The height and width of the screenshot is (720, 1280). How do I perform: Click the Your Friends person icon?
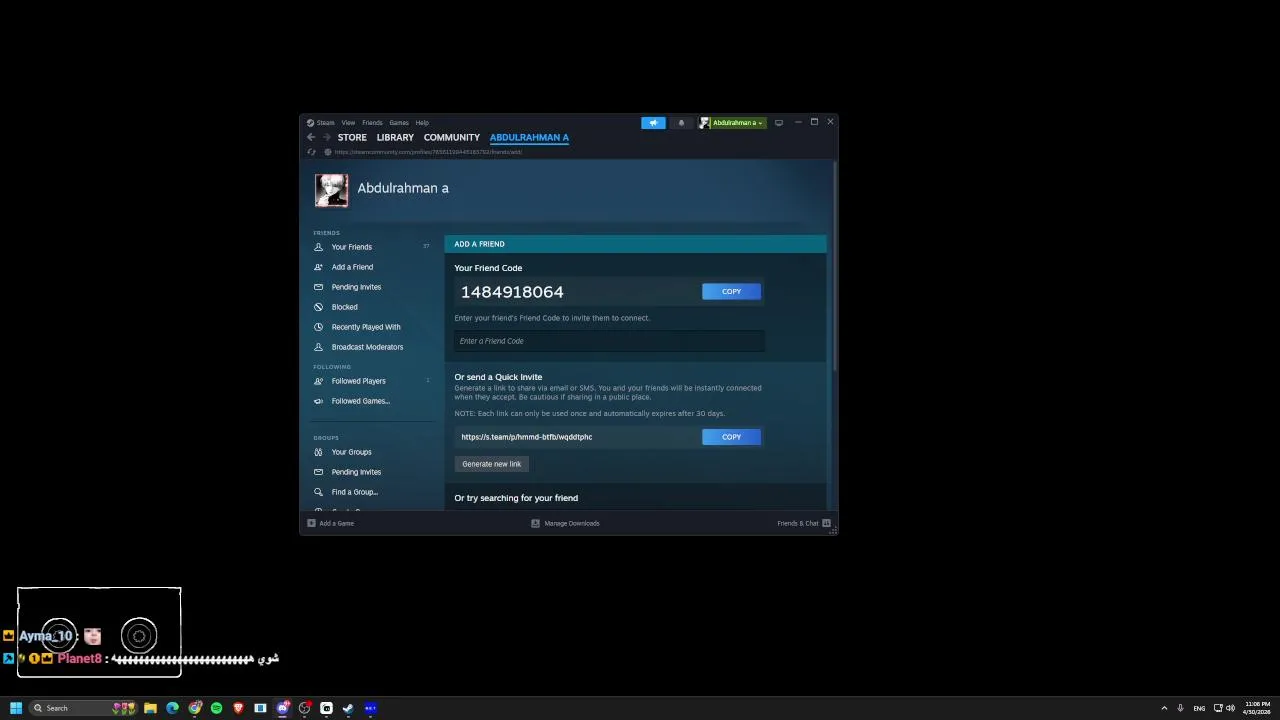[319, 247]
